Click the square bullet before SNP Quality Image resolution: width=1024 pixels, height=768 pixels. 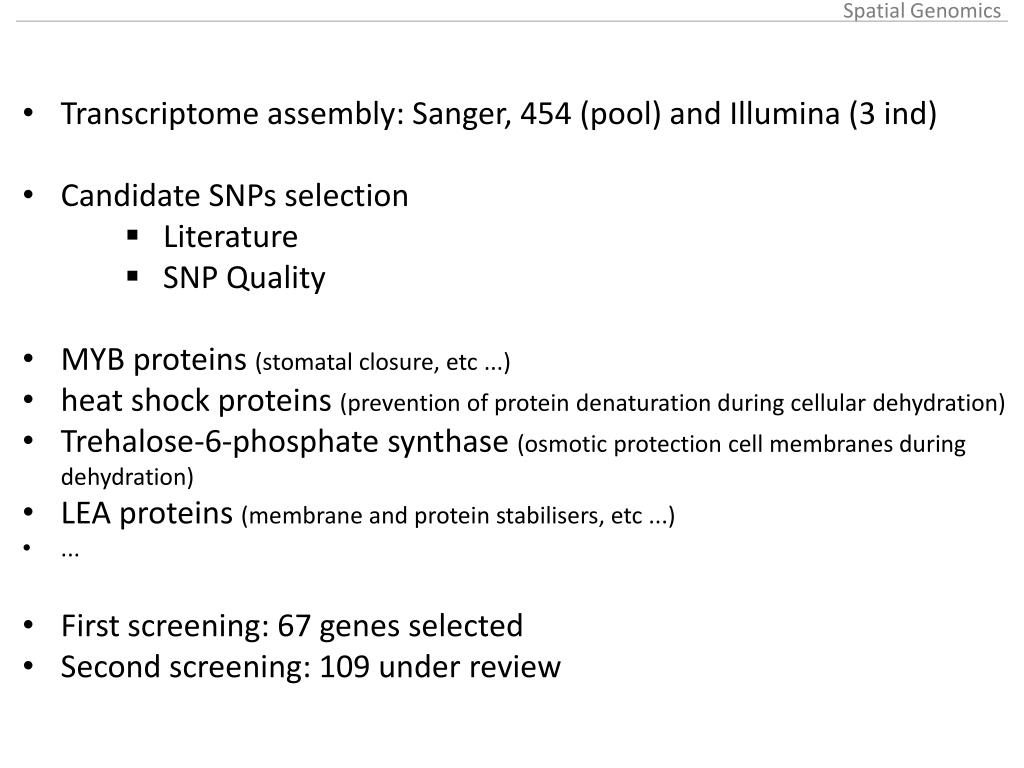click(x=133, y=276)
